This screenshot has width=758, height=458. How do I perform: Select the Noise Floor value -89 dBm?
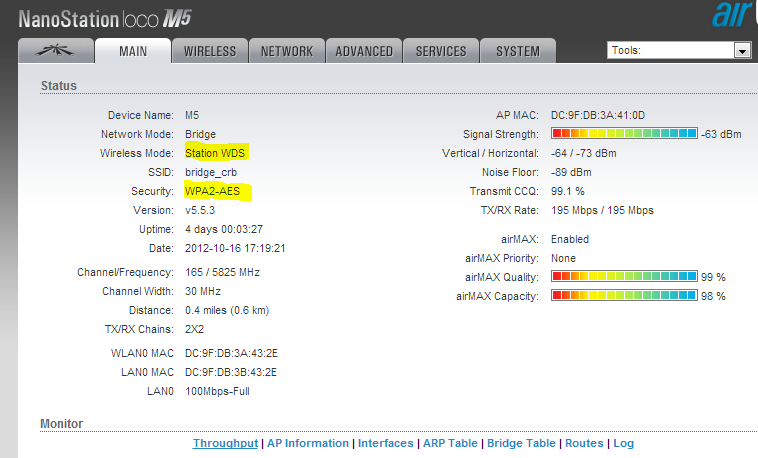571,172
